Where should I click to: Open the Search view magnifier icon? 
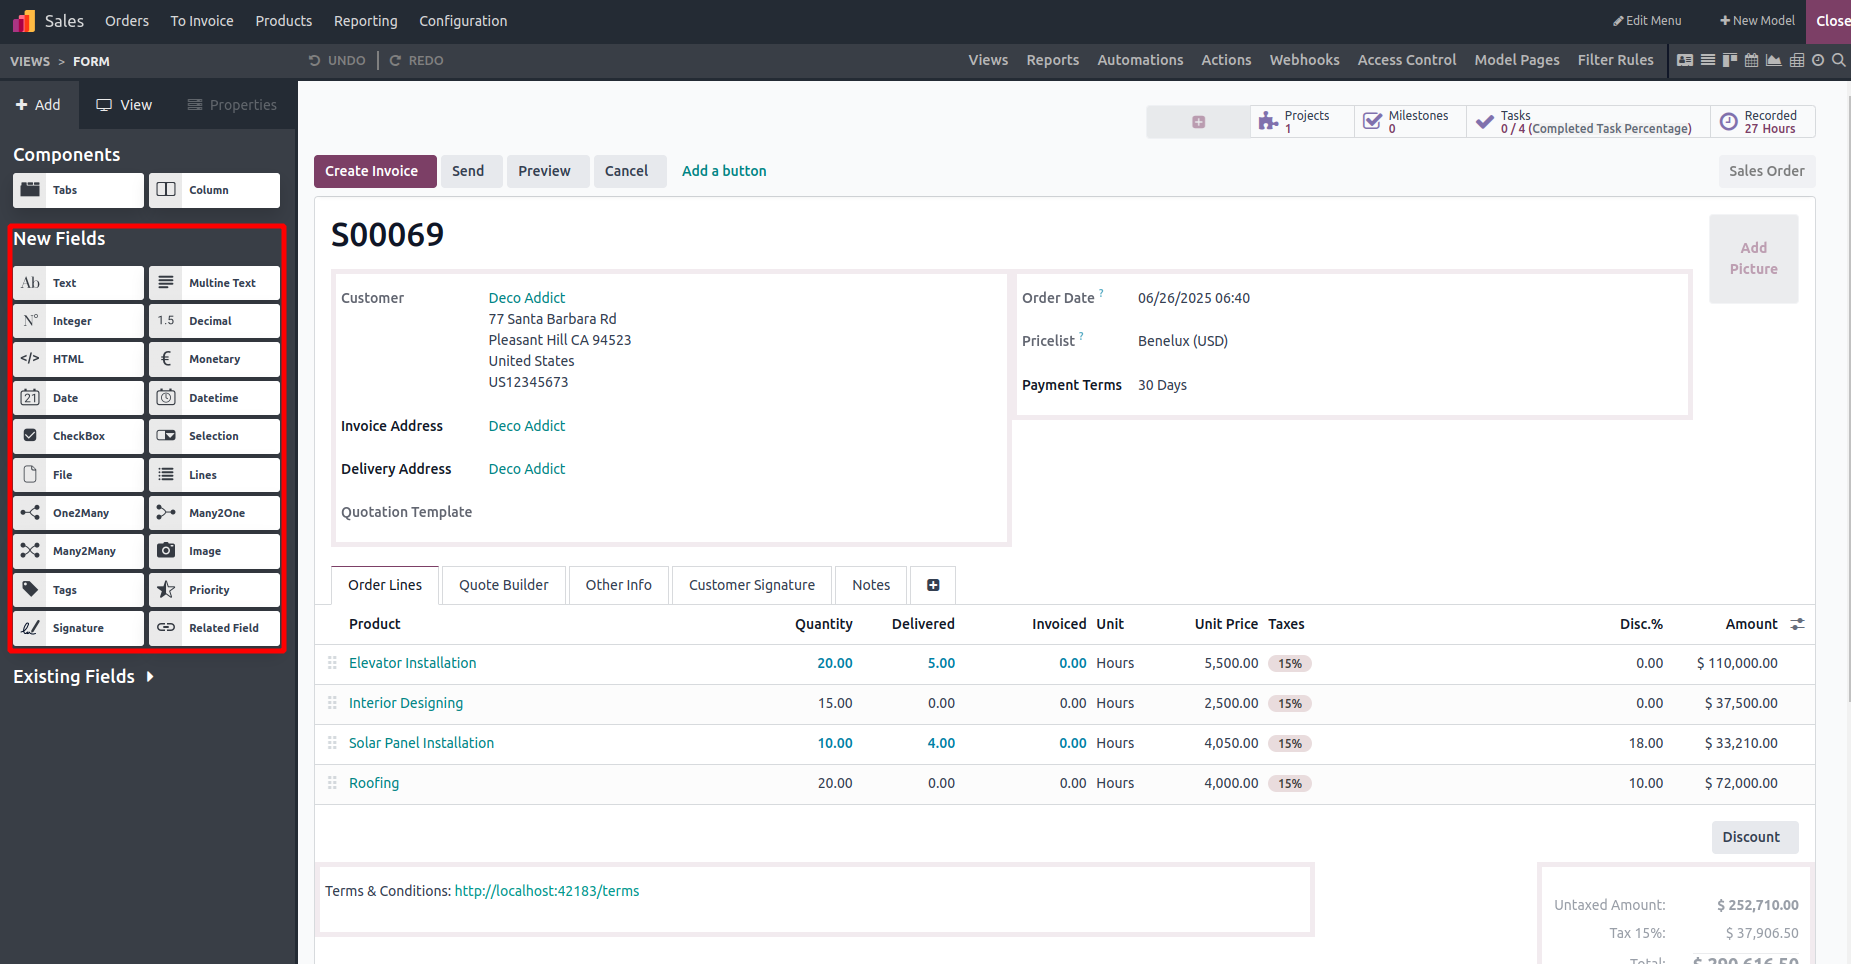point(1839,60)
